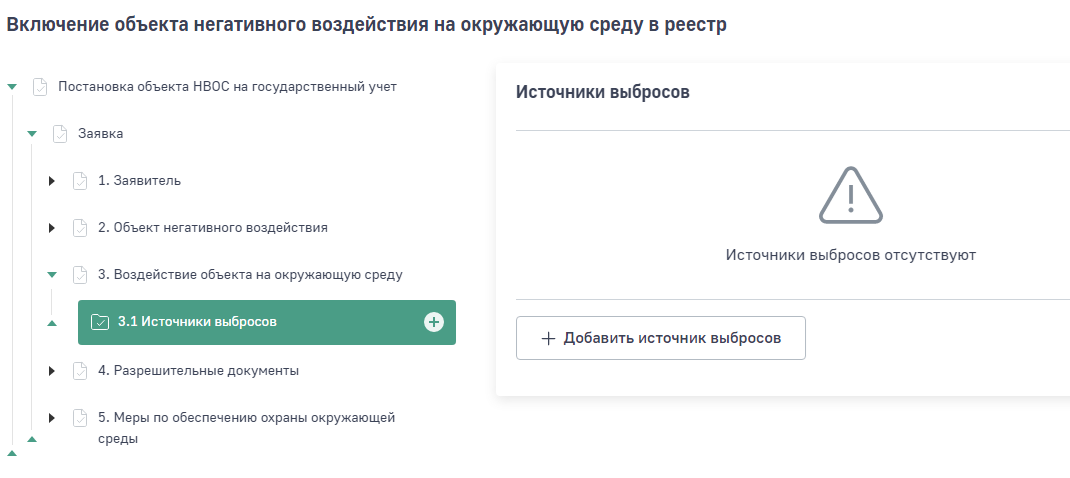Click document icon beside Разрешительные документы
Image resolution: width=1070 pixels, height=478 pixels.
(80, 371)
